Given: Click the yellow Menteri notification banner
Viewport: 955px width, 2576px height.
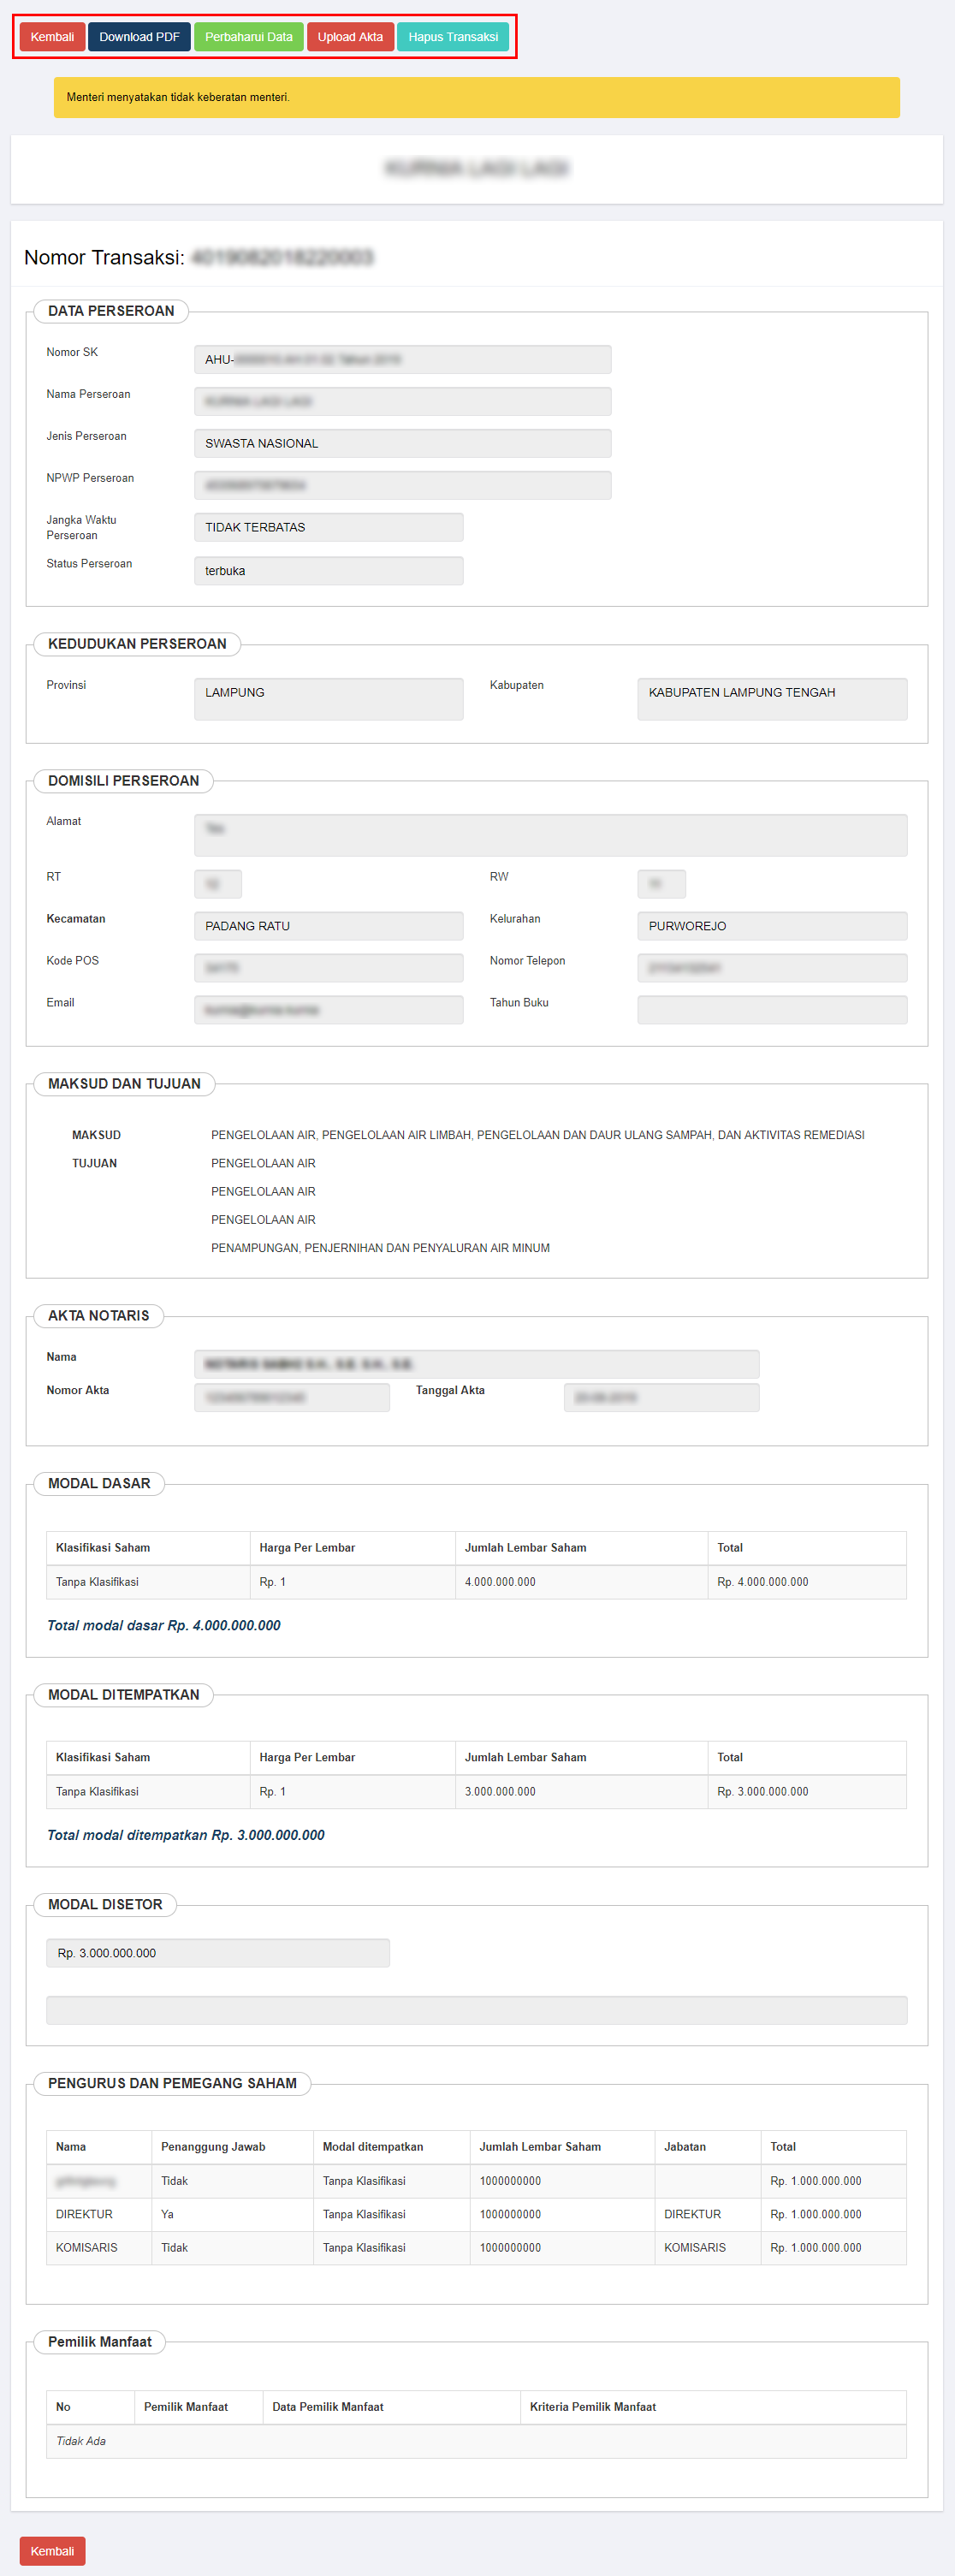Looking at the screenshot, I should pos(476,98).
